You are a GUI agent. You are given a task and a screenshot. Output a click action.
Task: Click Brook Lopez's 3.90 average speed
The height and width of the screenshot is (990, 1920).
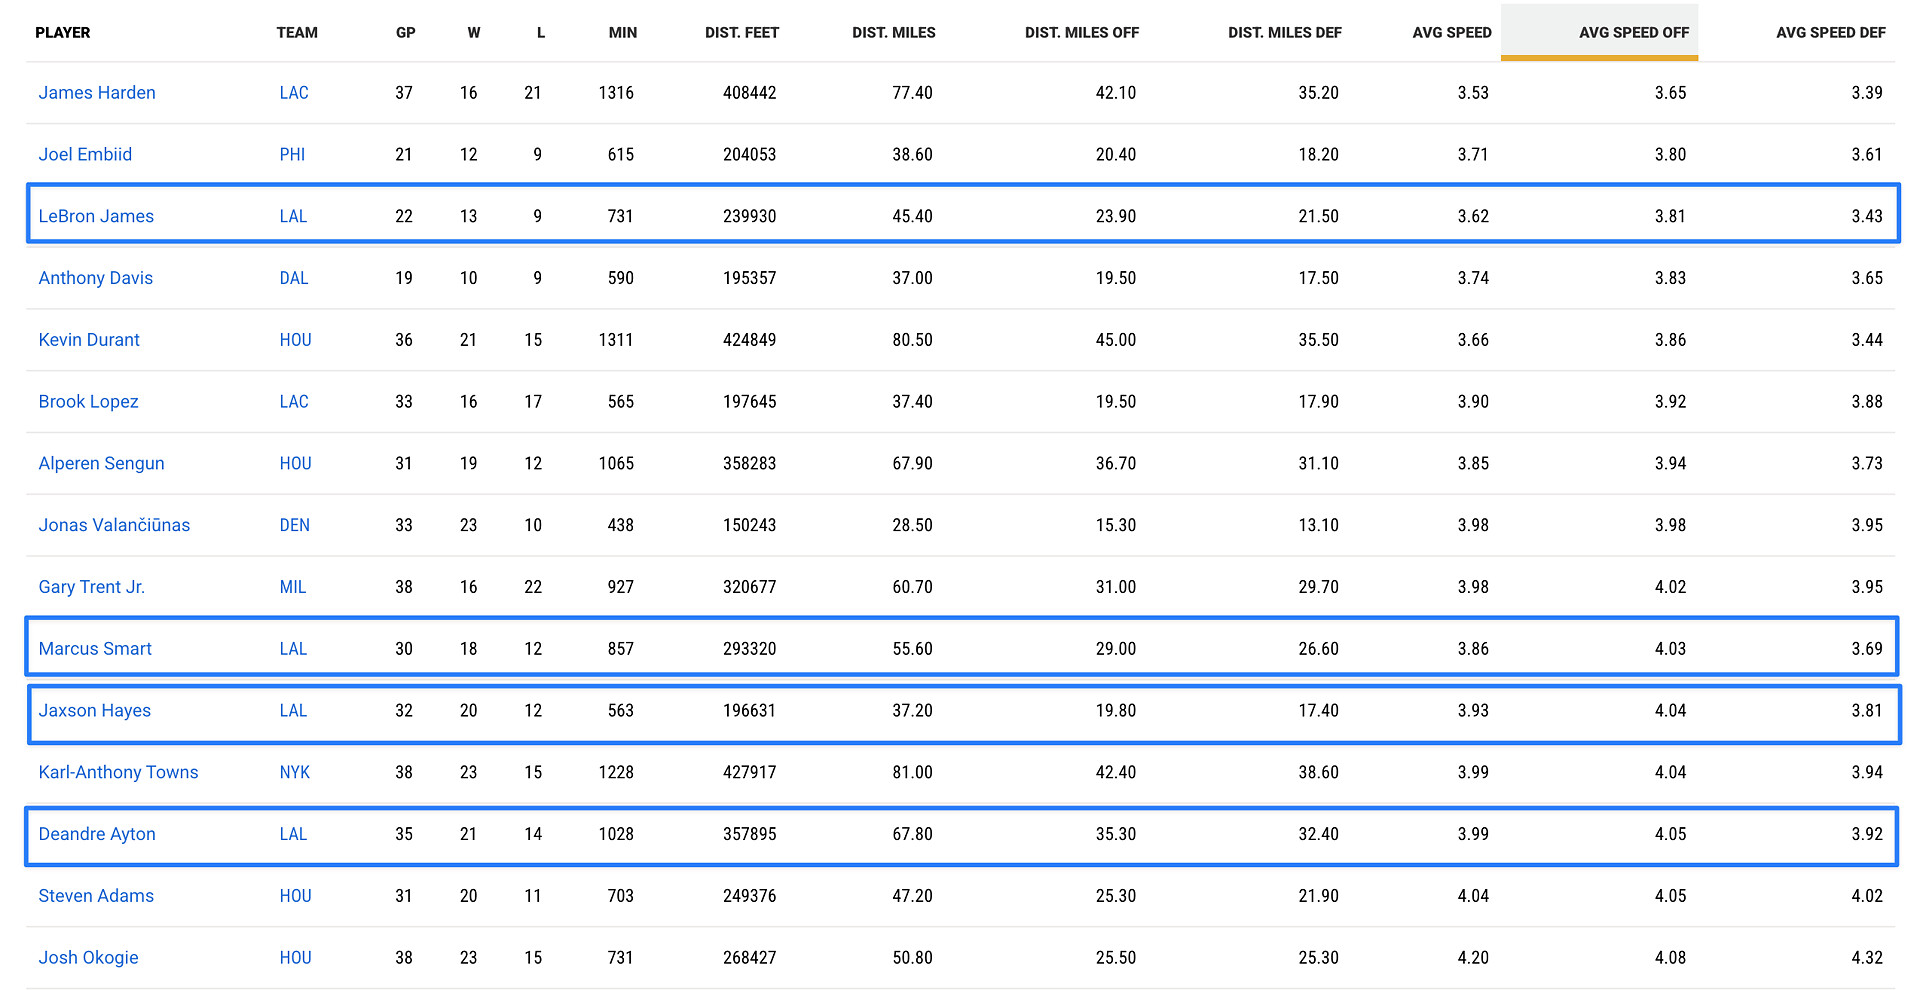1473,402
